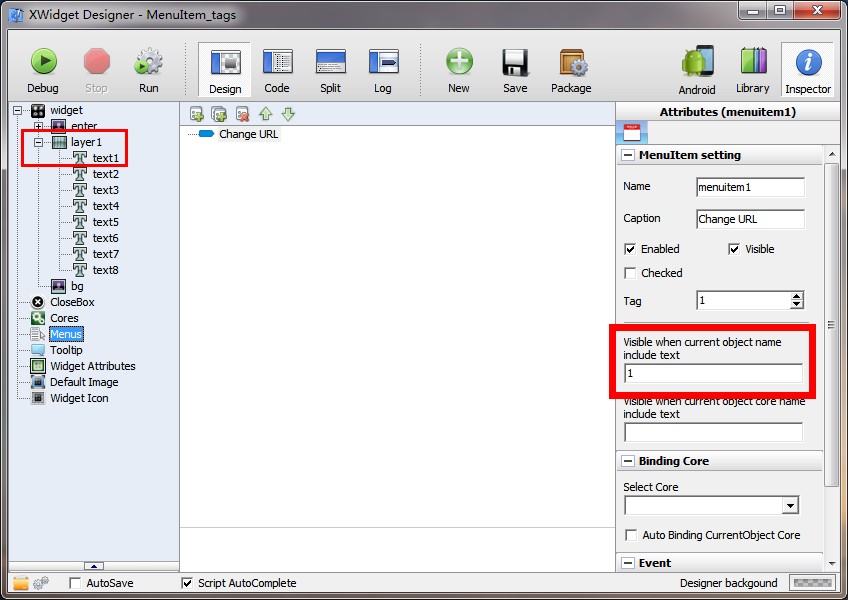Click the delete menu item icon
This screenshot has width=848, height=600.
242,114
